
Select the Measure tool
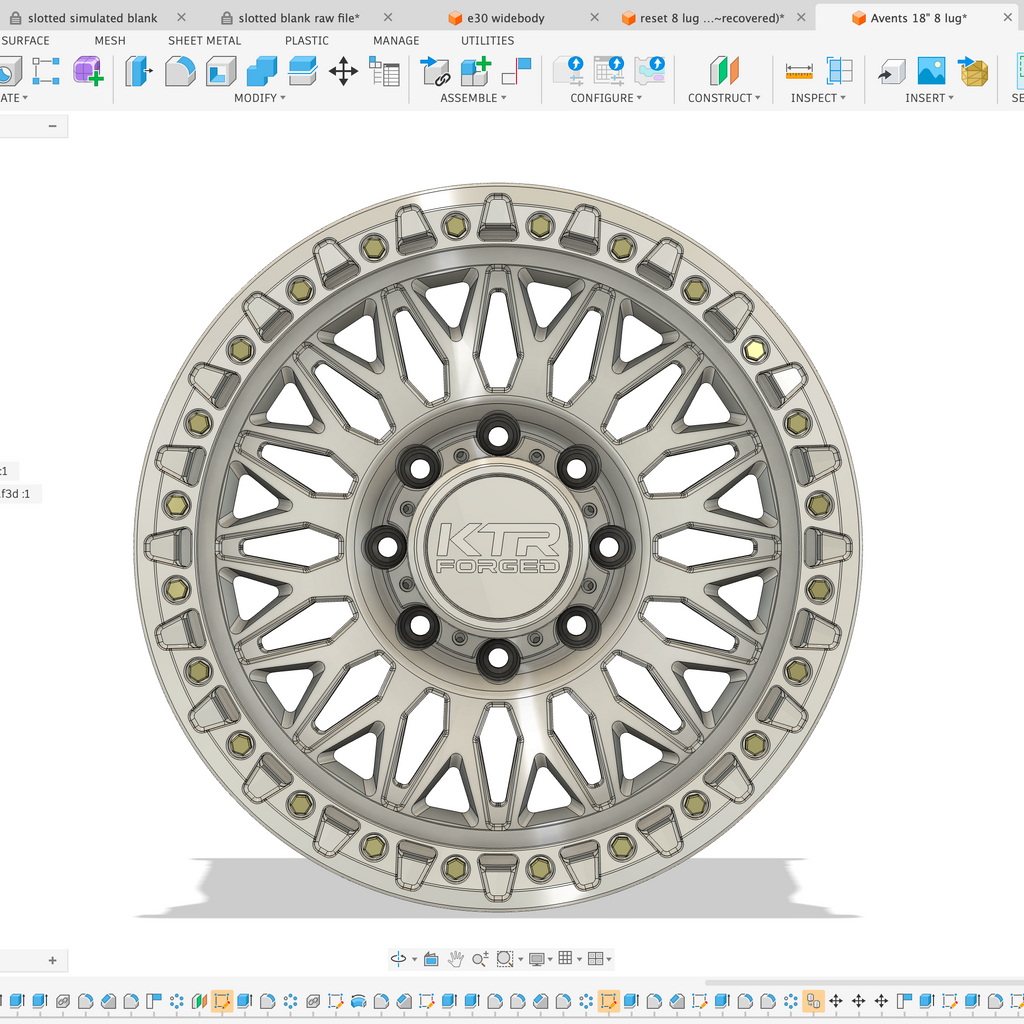[799, 71]
